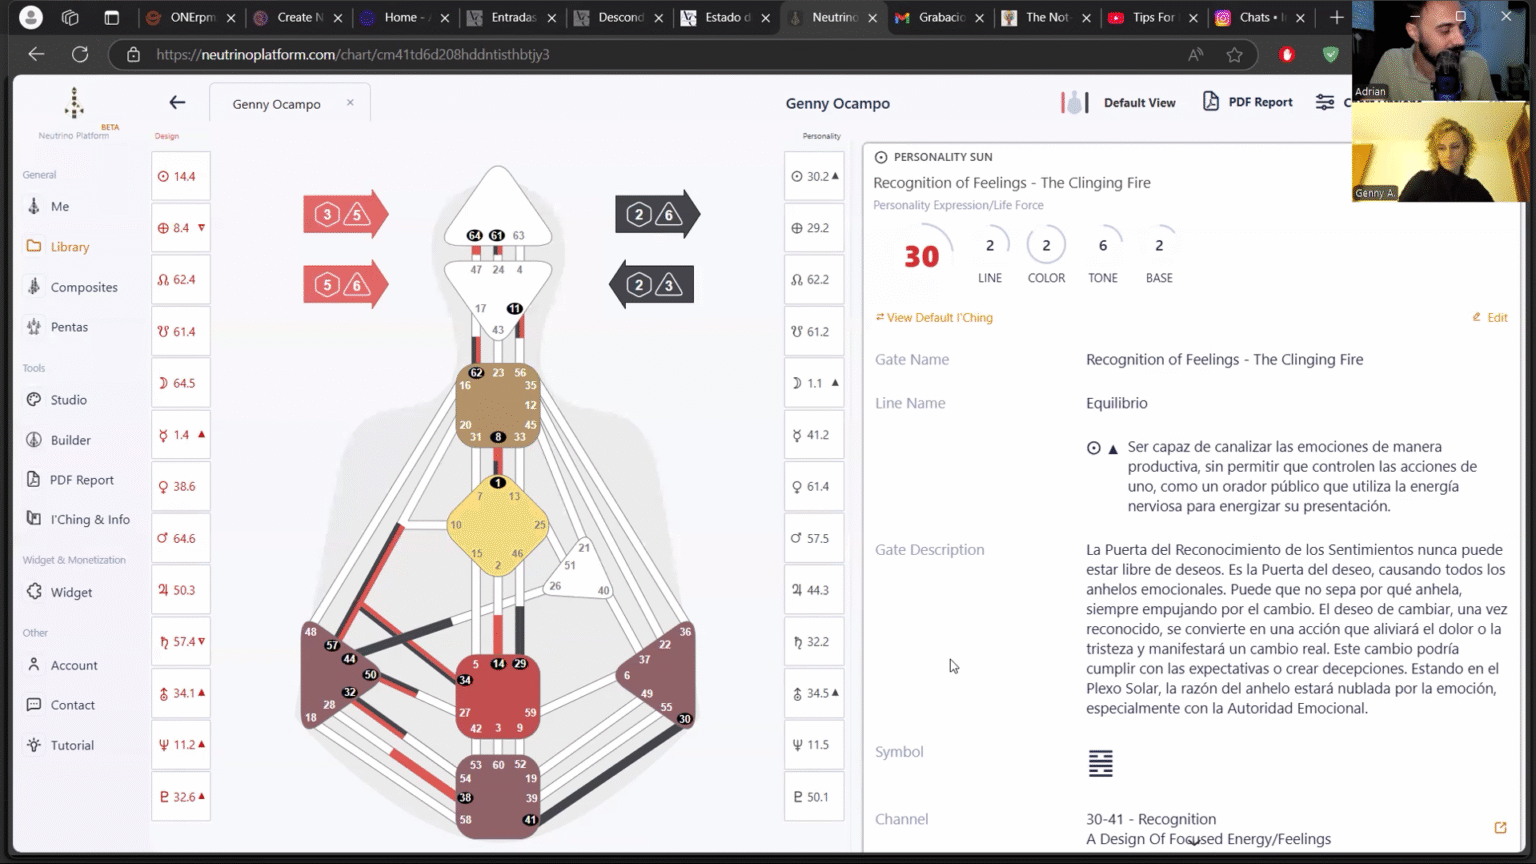Select Design Sun 14.4 activation

coord(180,176)
